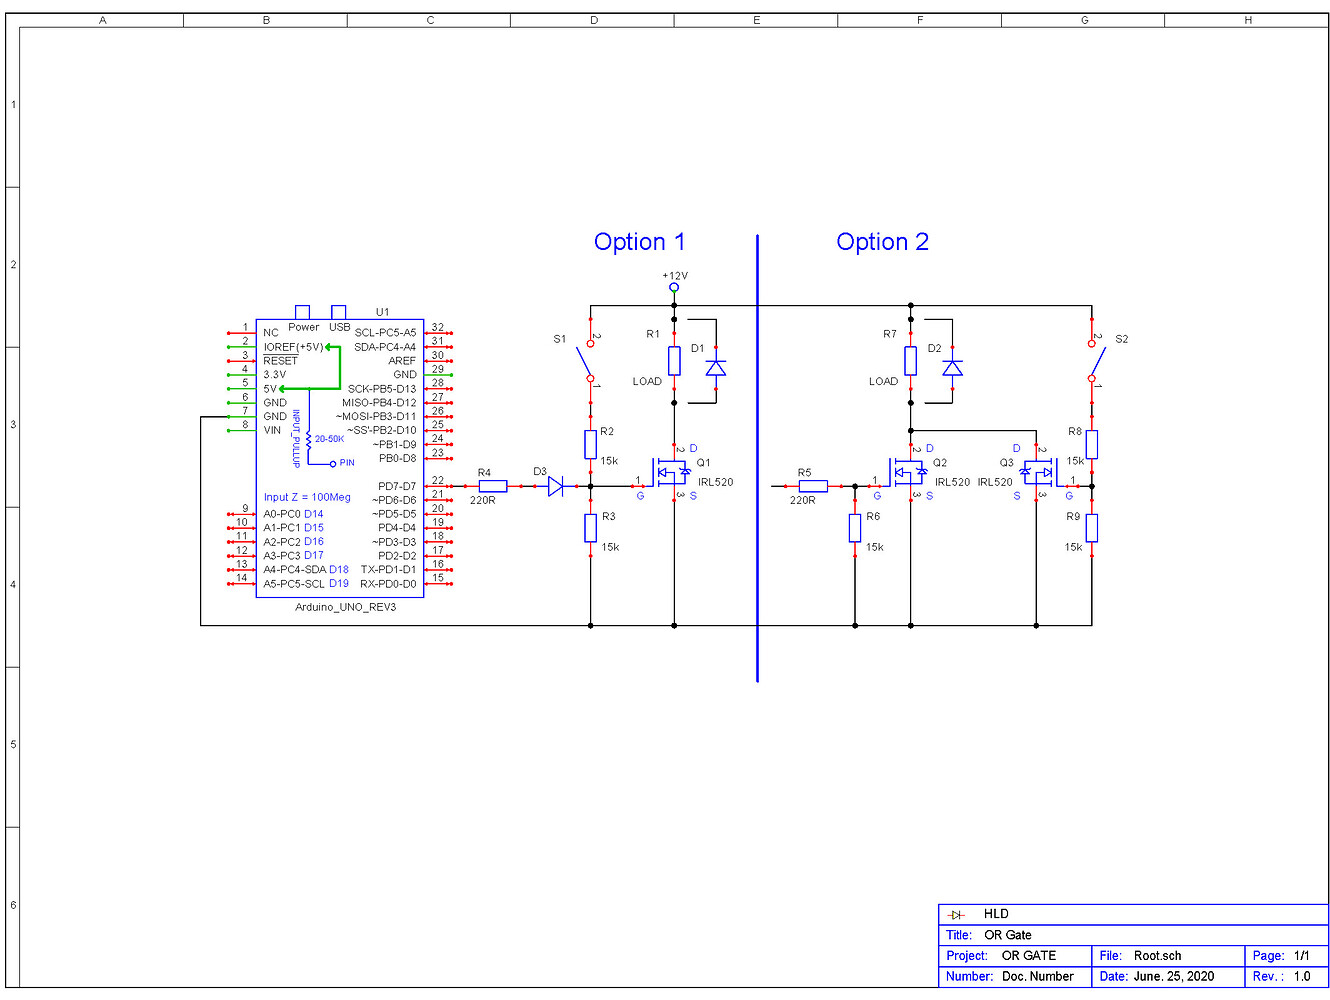Select pull-down resistor R3
This screenshot has height=1000, width=1330.
coord(590,529)
